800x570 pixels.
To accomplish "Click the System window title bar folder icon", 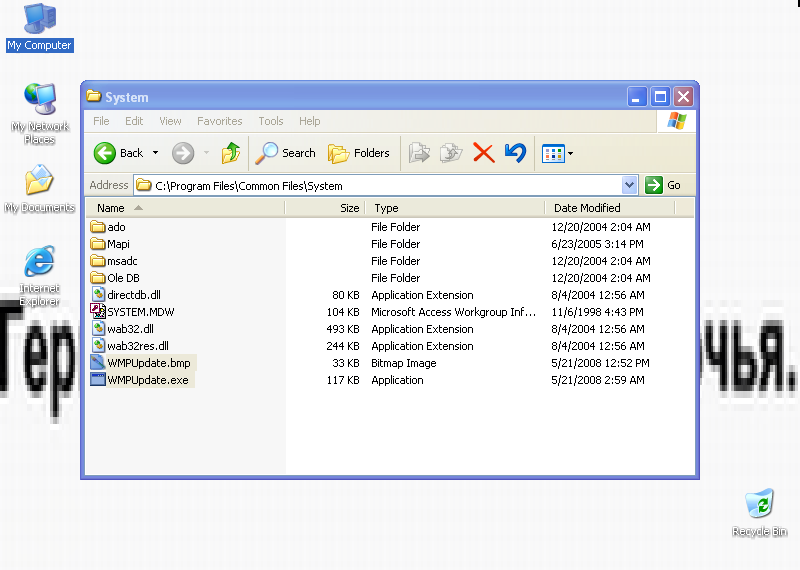I will (93, 96).
